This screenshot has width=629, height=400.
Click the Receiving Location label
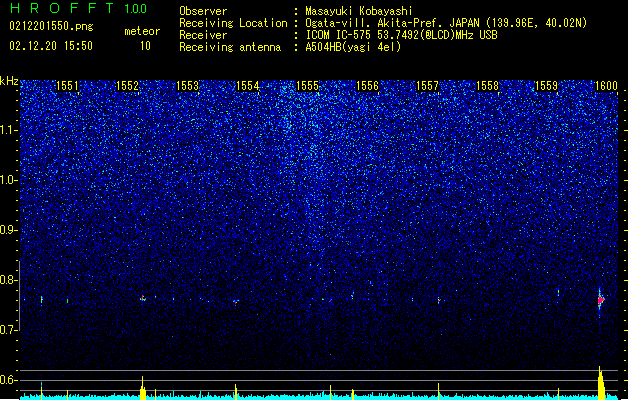(233, 23)
